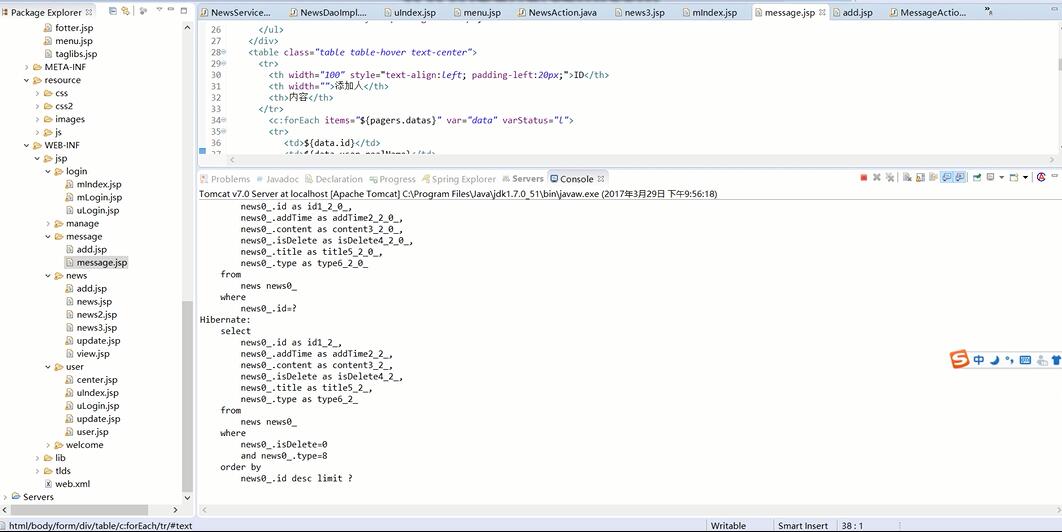Collapse the login folder
Viewport: 1062px width, 532px height.
[48, 171]
